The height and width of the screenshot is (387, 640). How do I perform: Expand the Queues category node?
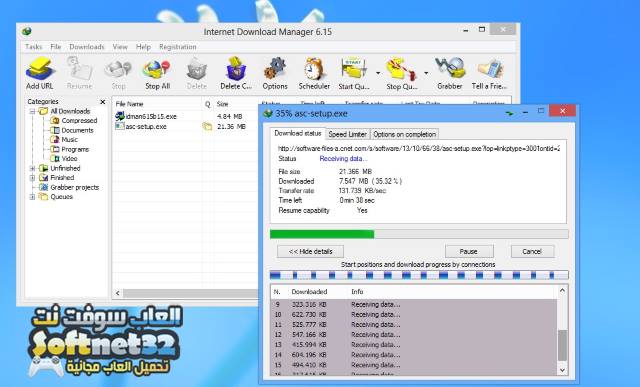tap(32, 197)
